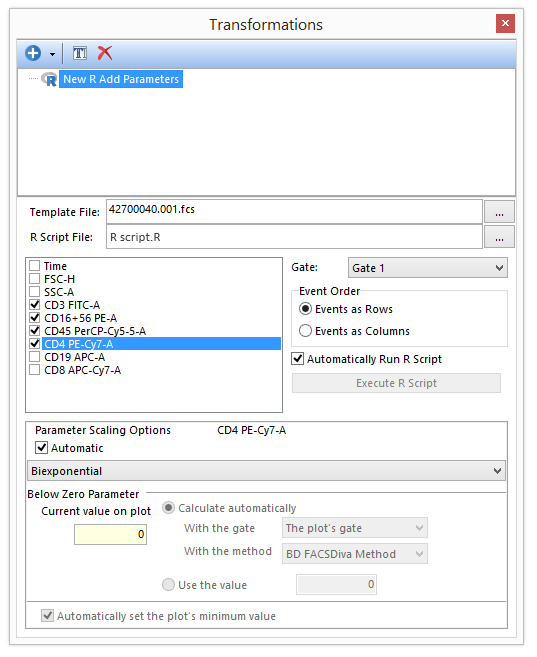Screen dimensions: 537x657
Task: Click the Use the value number field
Action: [x=336, y=585]
